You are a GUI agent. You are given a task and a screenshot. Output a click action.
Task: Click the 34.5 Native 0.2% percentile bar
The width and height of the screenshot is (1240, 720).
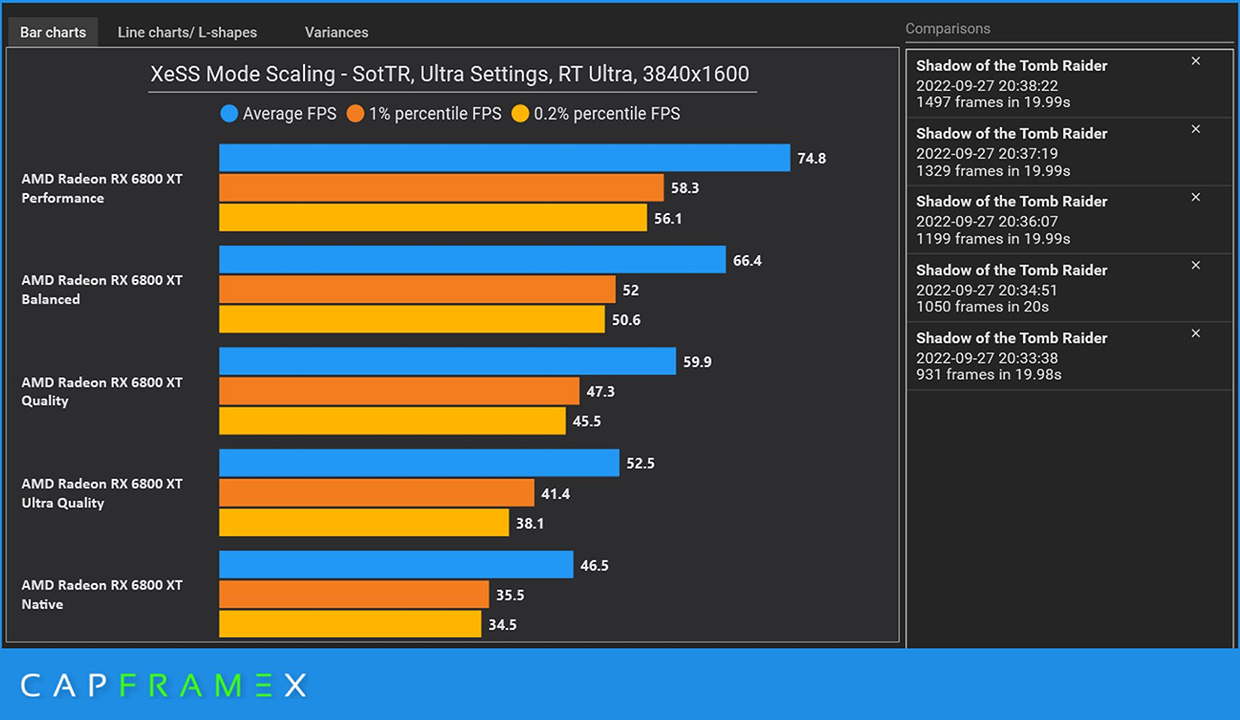351,624
